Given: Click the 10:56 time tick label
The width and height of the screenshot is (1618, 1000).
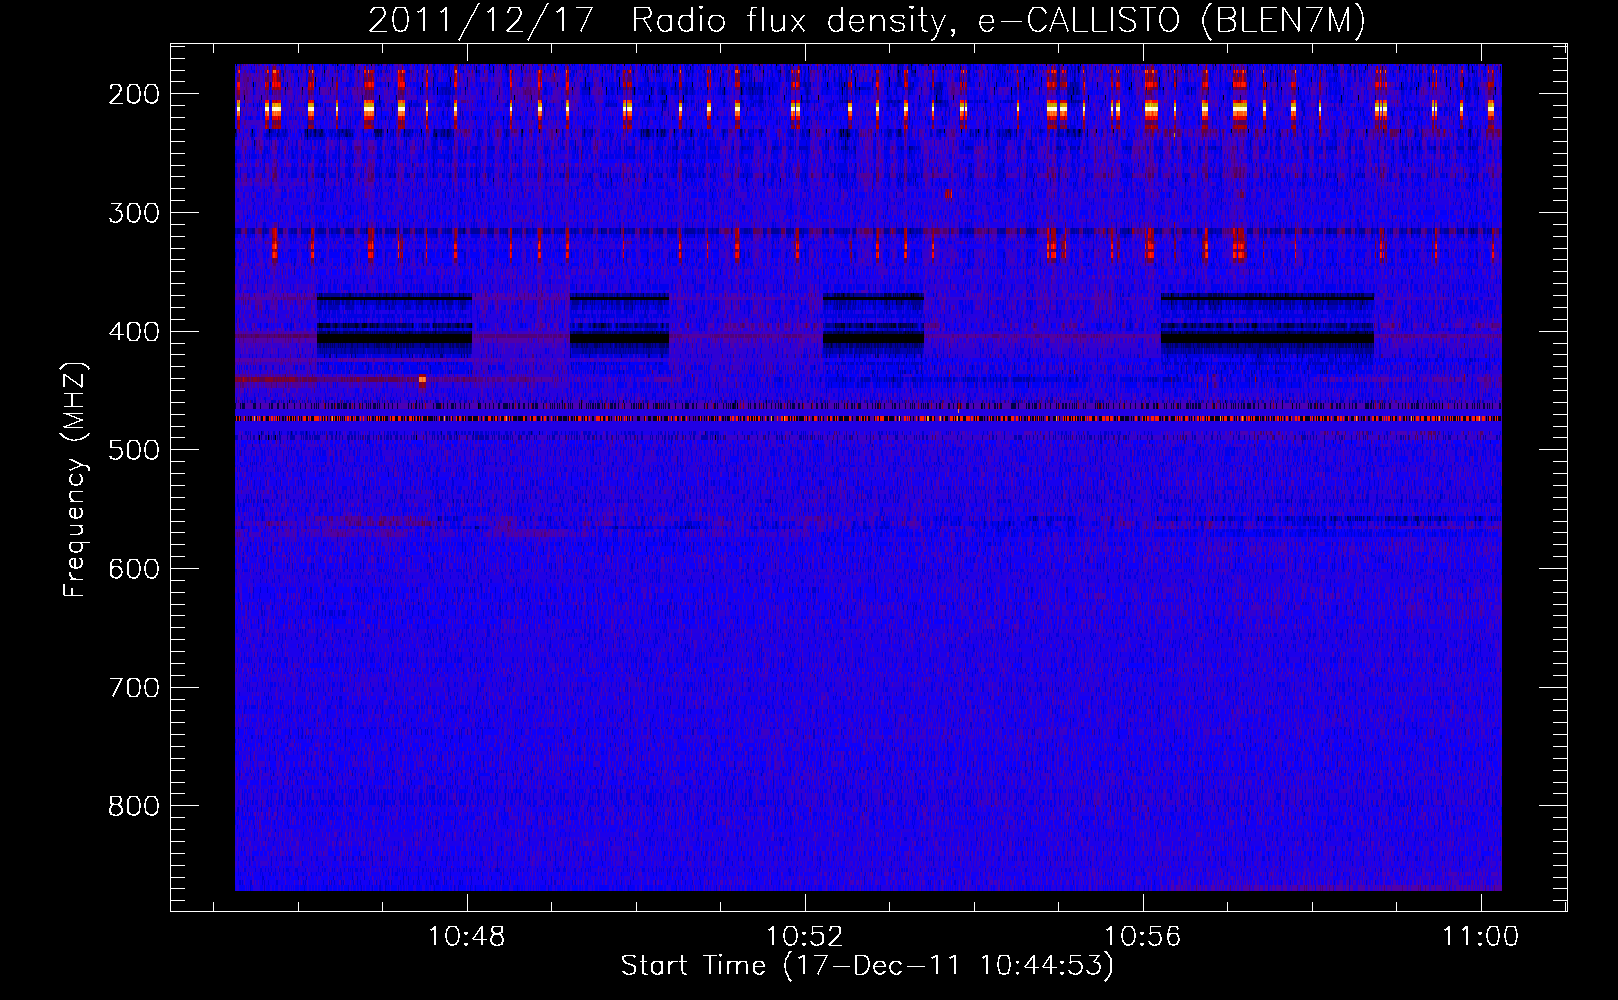Looking at the screenshot, I should coord(1142,937).
